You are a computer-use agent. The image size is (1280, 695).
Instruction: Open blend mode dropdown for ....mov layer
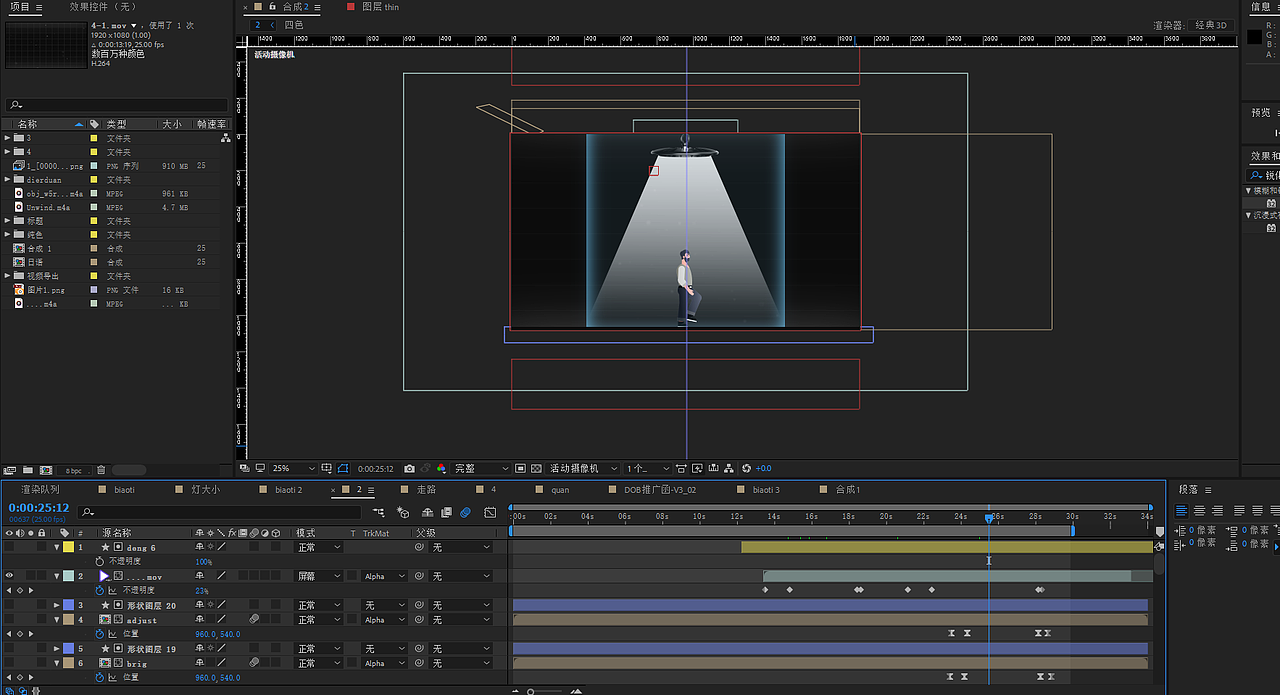click(318, 576)
